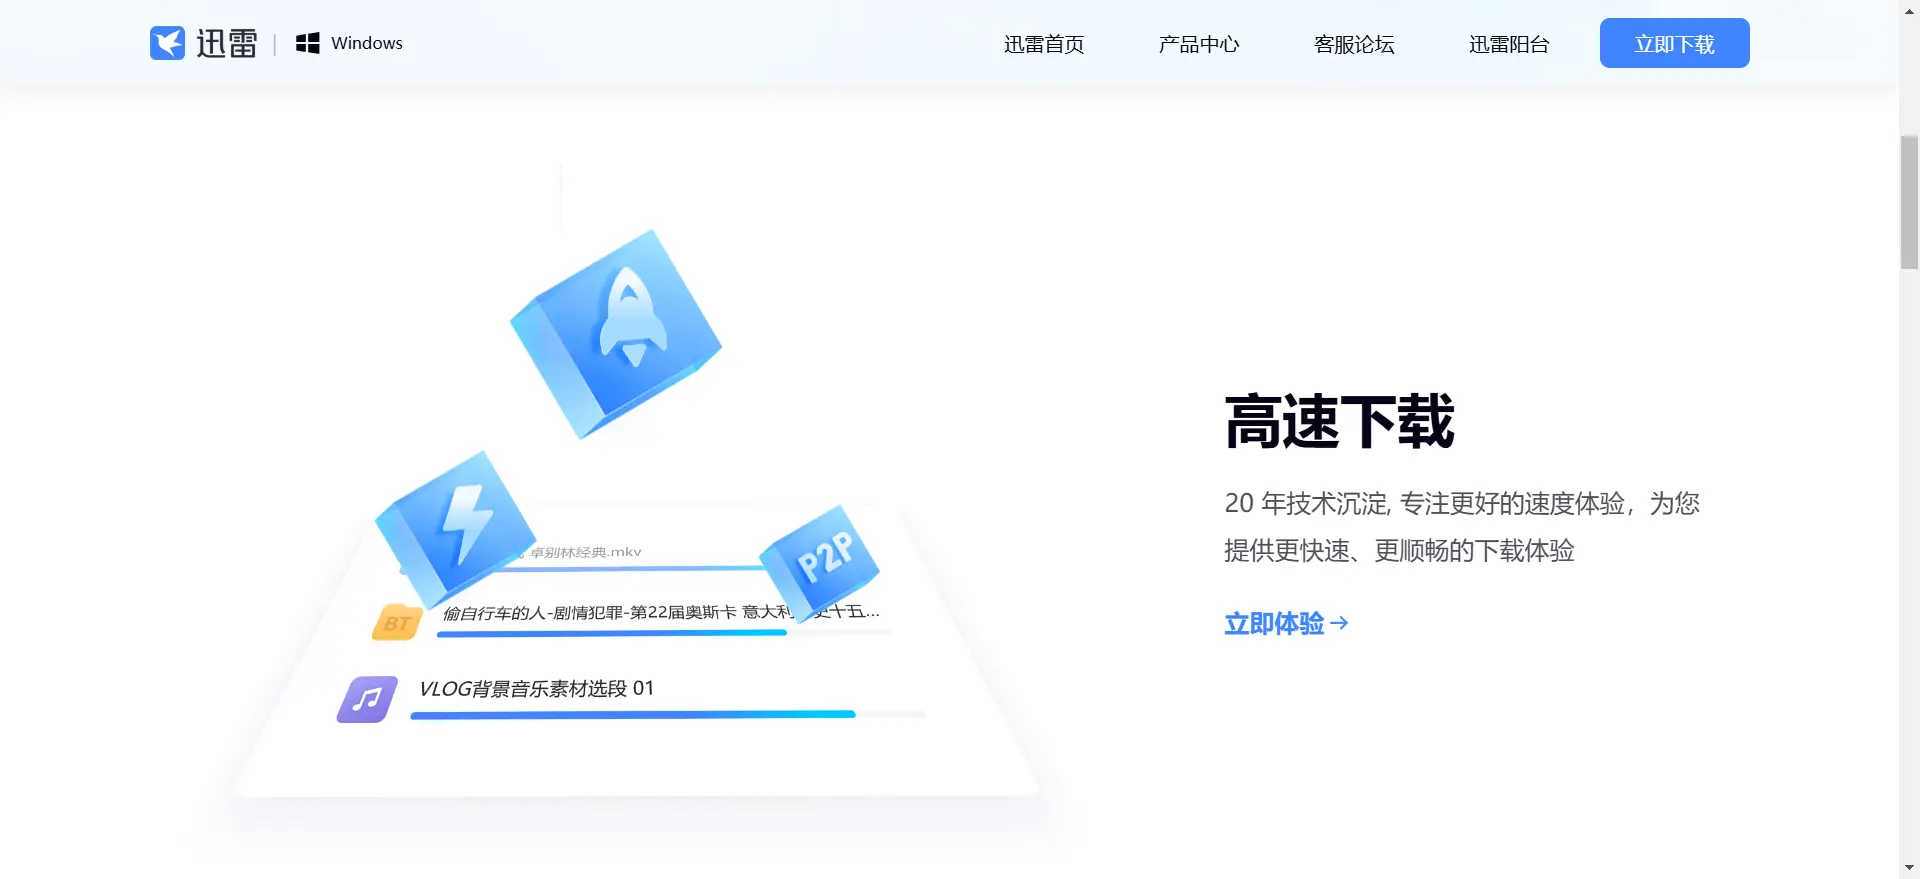1920x879 pixels.
Task: Open 迅雷阳台 in the navigation
Action: (1509, 44)
